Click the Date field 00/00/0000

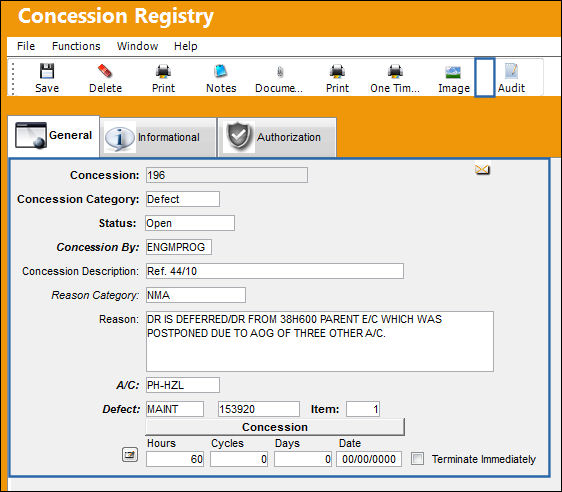click(369, 459)
